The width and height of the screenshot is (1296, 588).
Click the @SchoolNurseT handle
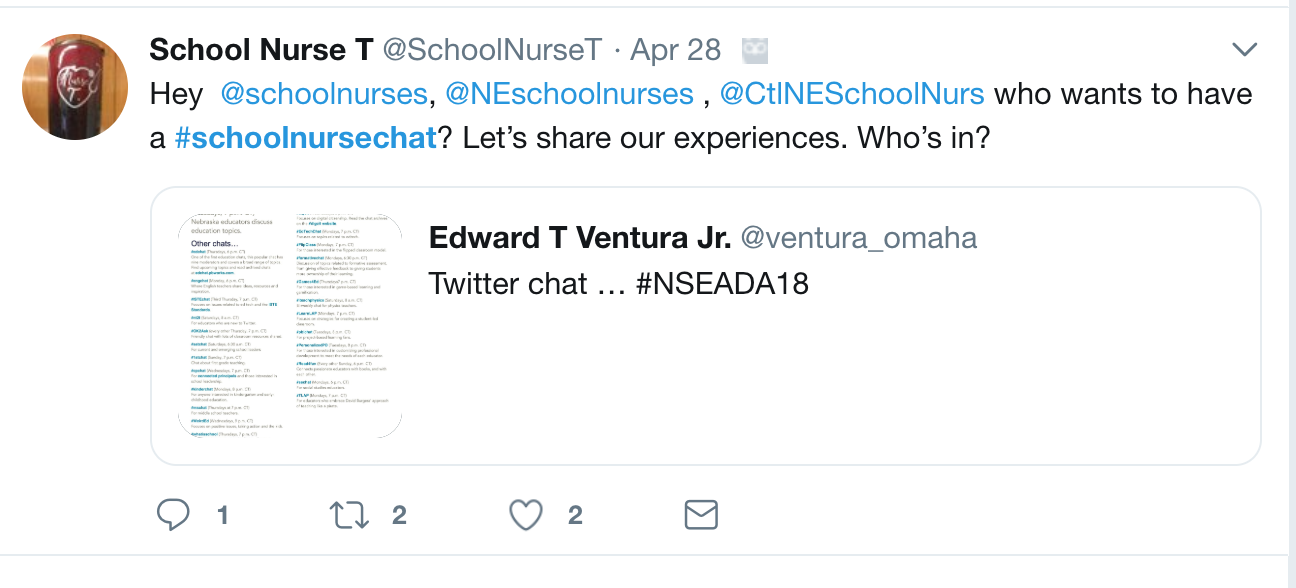493,50
